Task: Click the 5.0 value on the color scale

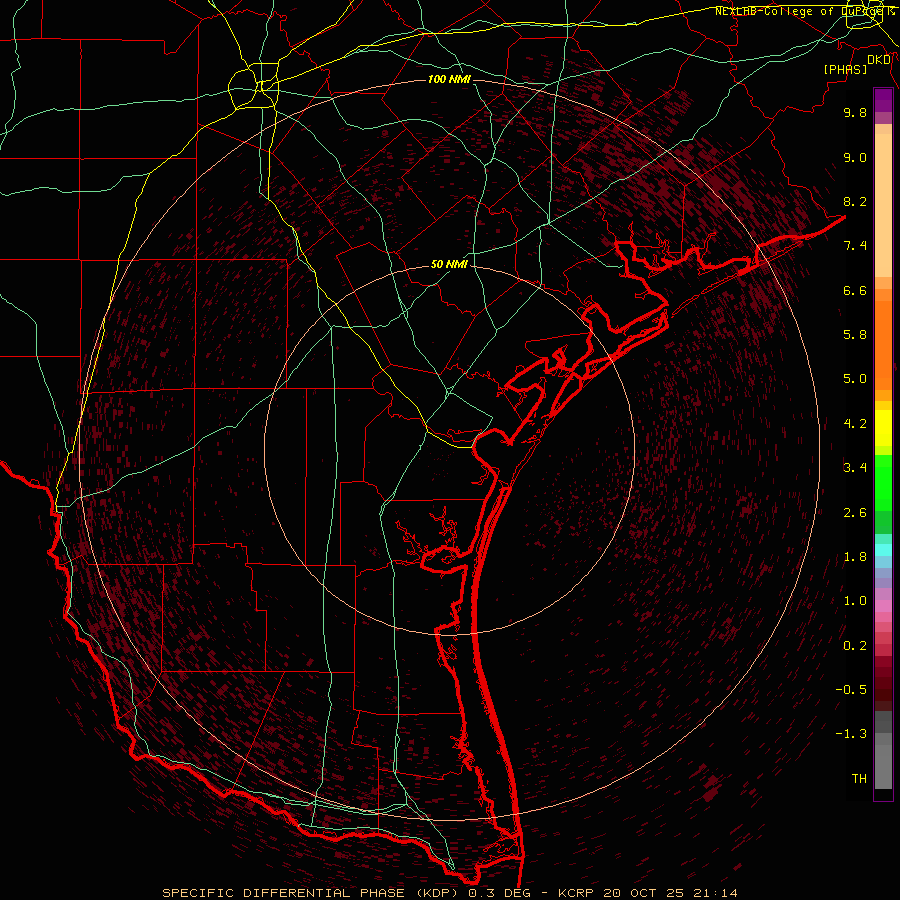Action: coord(855,379)
